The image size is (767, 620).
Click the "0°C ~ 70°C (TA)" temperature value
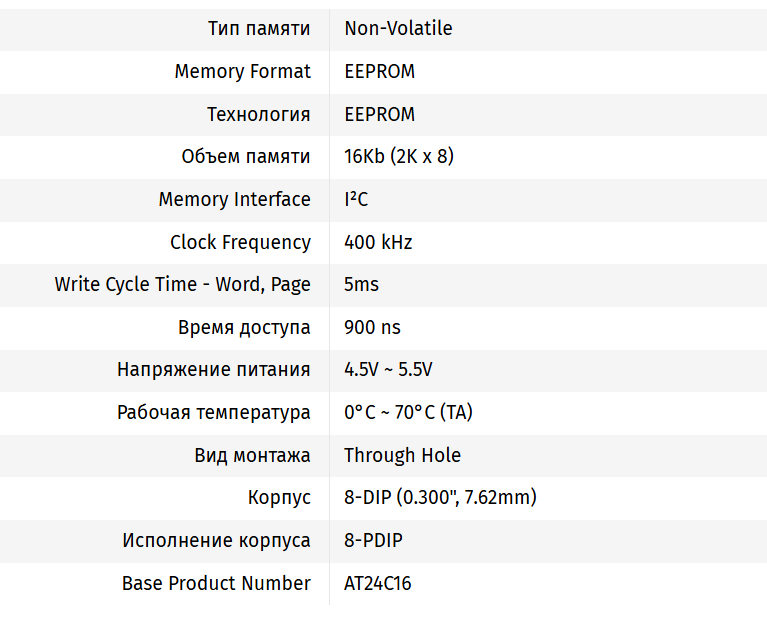(x=408, y=412)
